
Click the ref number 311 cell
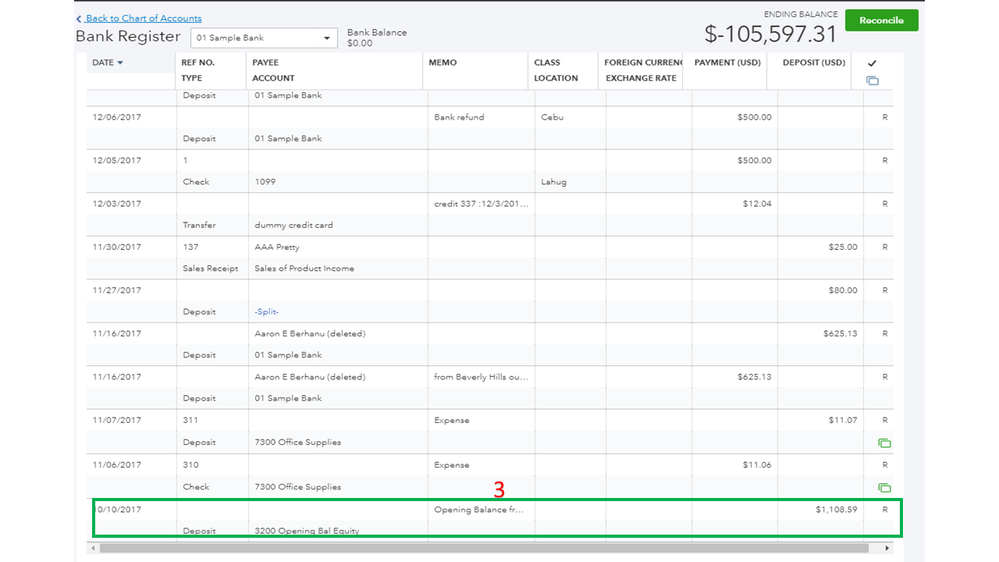coord(190,421)
